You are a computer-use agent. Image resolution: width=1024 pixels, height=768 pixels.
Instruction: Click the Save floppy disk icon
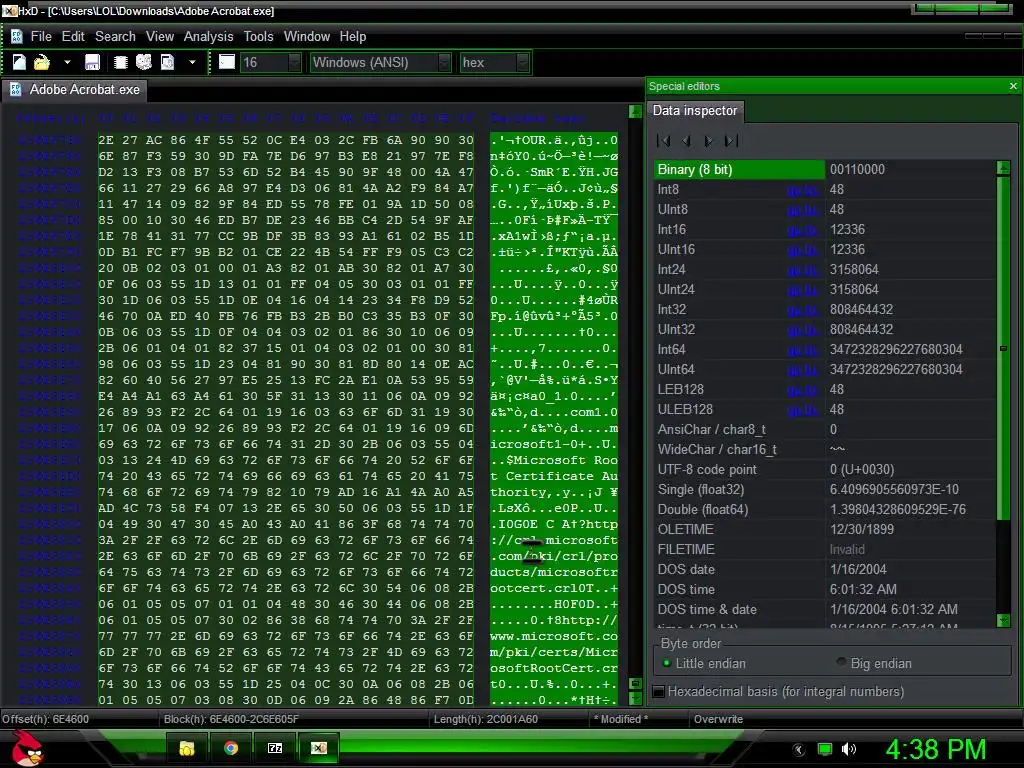click(x=92, y=62)
